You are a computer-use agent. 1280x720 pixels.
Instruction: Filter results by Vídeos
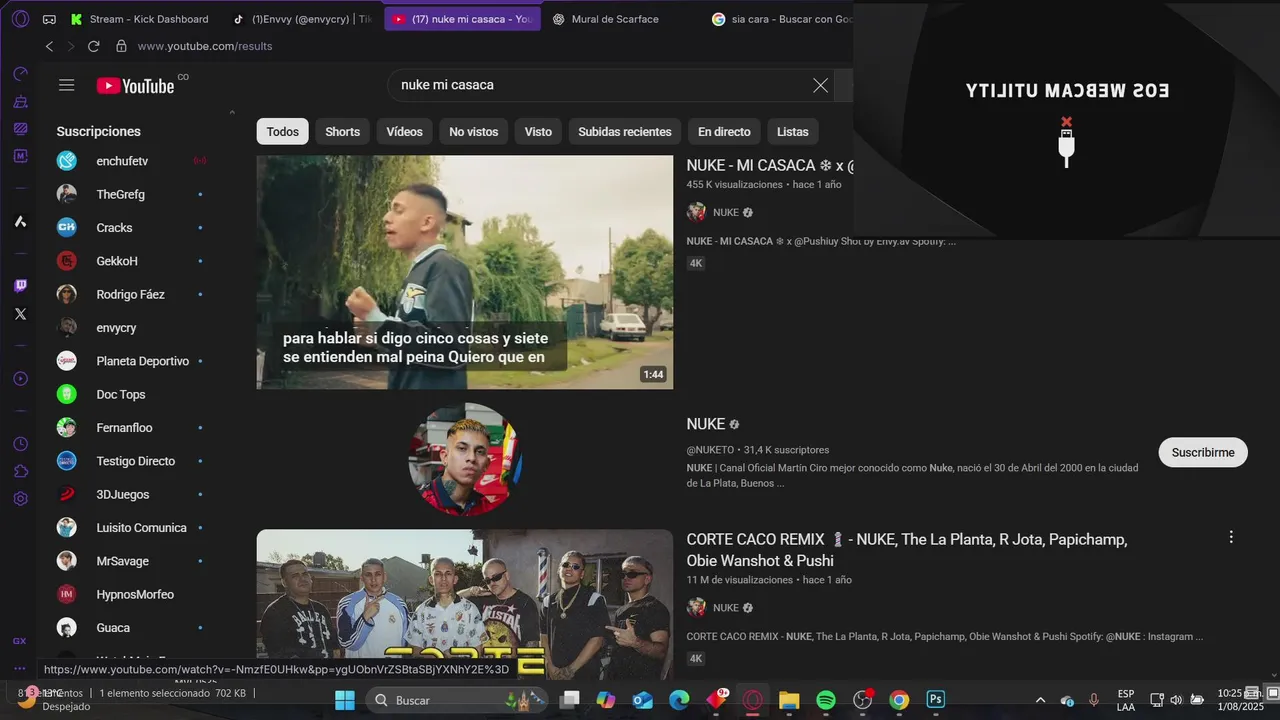405,132
